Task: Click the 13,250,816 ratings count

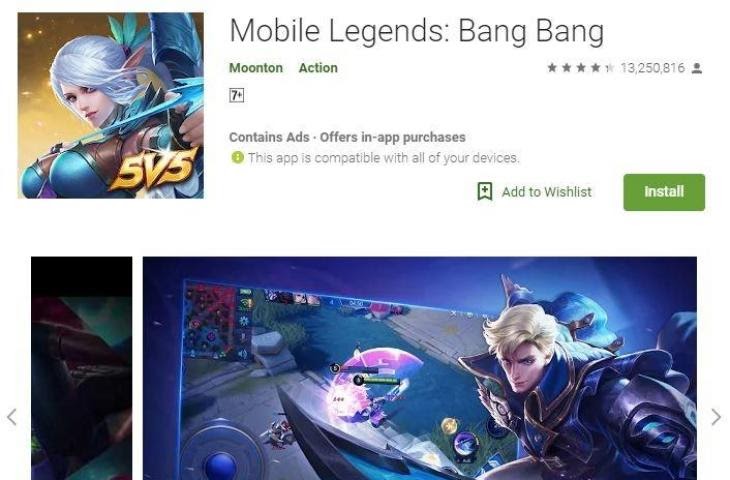Action: 652,68
